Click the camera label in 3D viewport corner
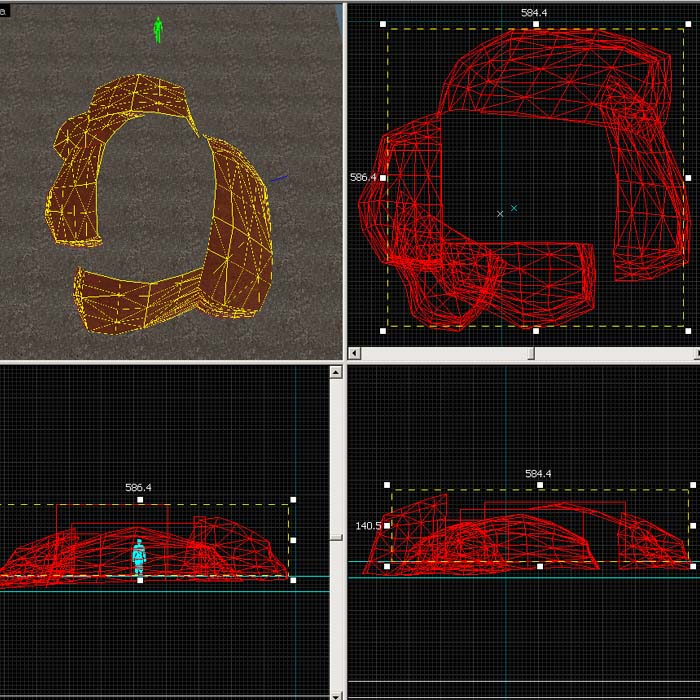Image resolution: width=700 pixels, height=700 pixels. click(x=4, y=10)
